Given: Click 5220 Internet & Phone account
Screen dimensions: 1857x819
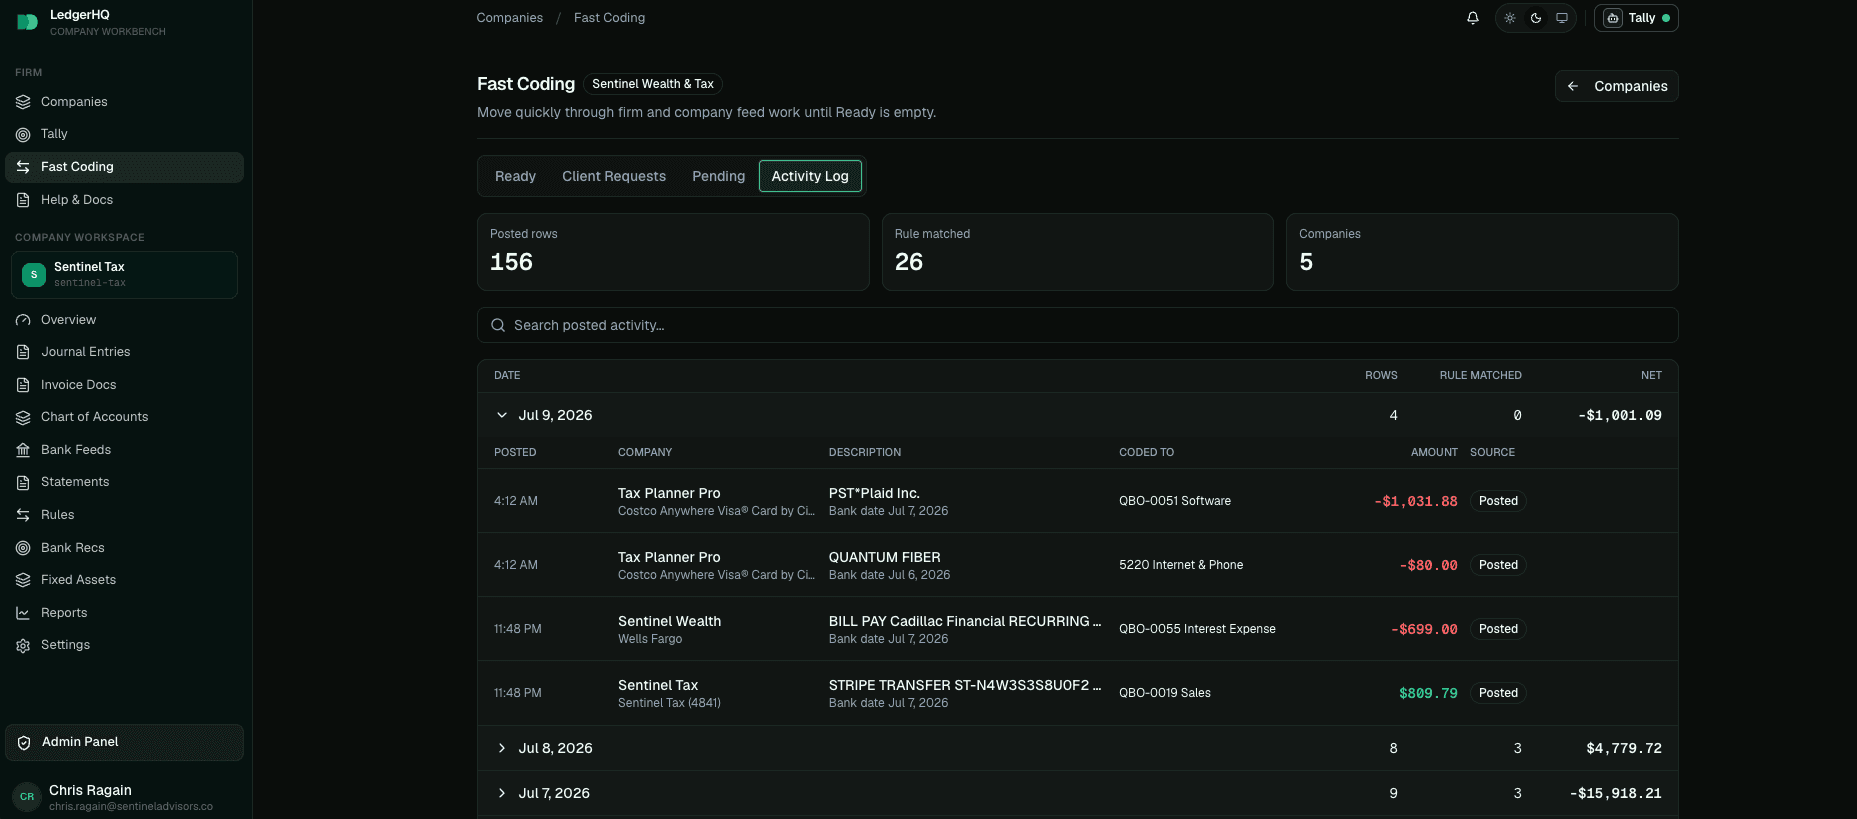Looking at the screenshot, I should coord(1181,565).
